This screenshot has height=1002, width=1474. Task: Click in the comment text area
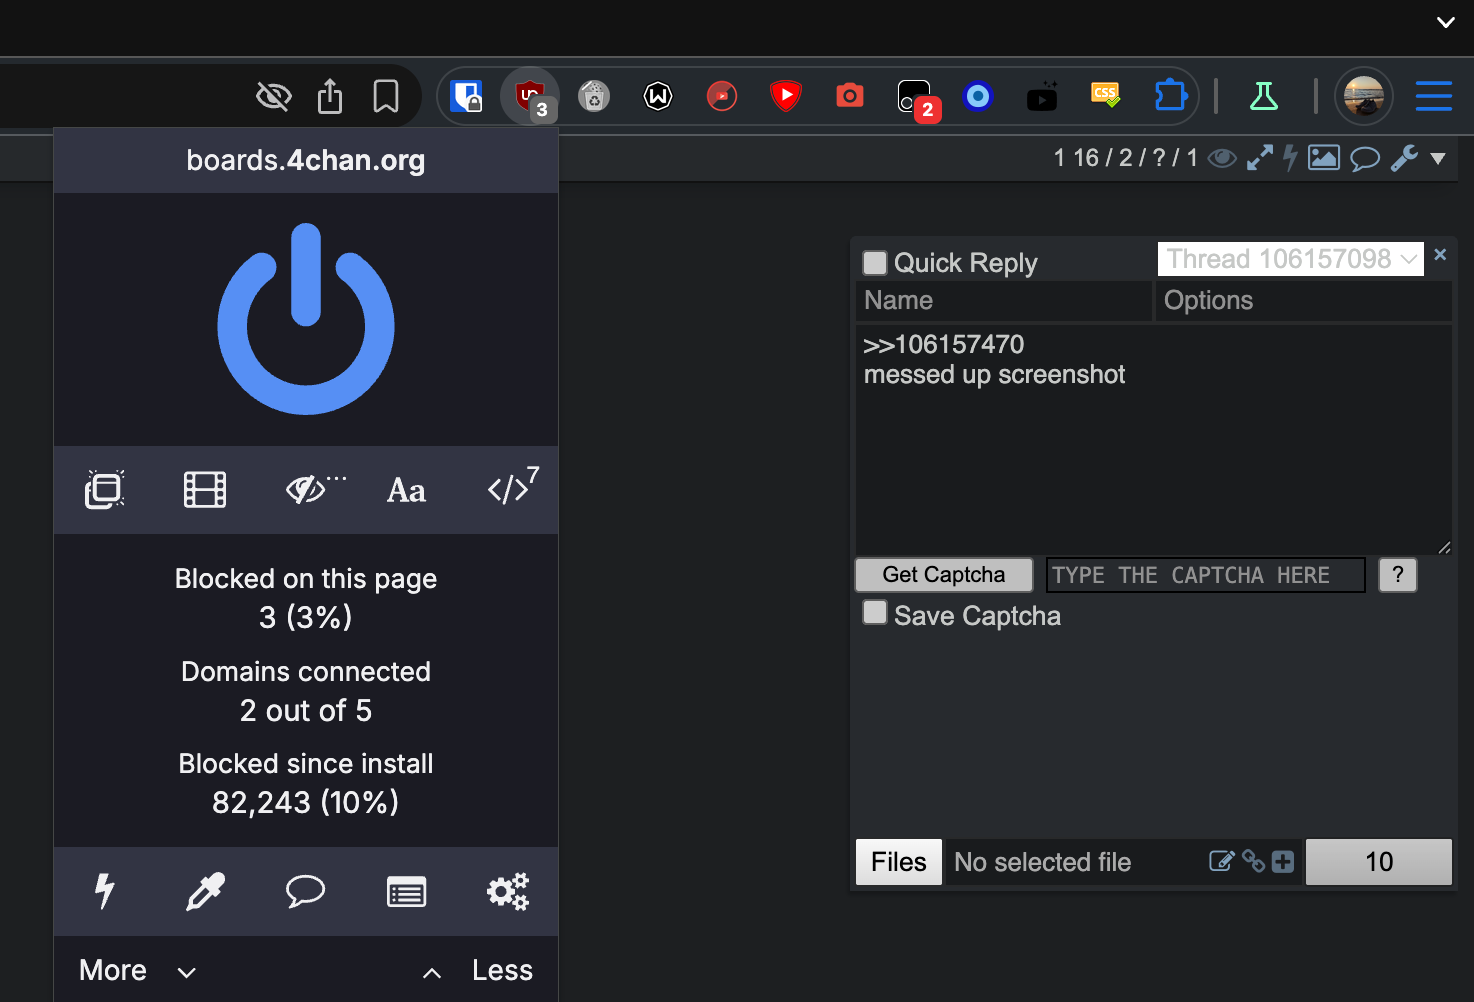(x=1154, y=439)
